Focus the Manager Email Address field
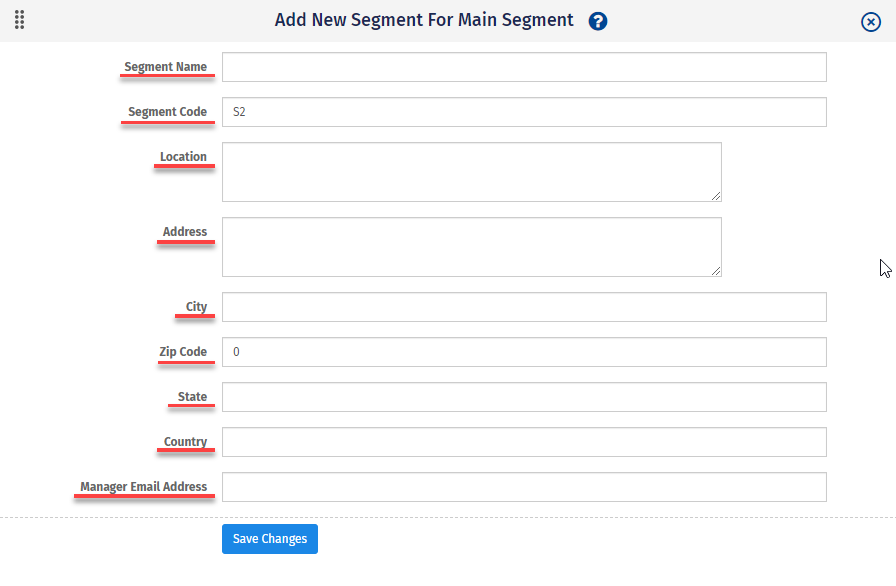 pyautogui.click(x=524, y=487)
